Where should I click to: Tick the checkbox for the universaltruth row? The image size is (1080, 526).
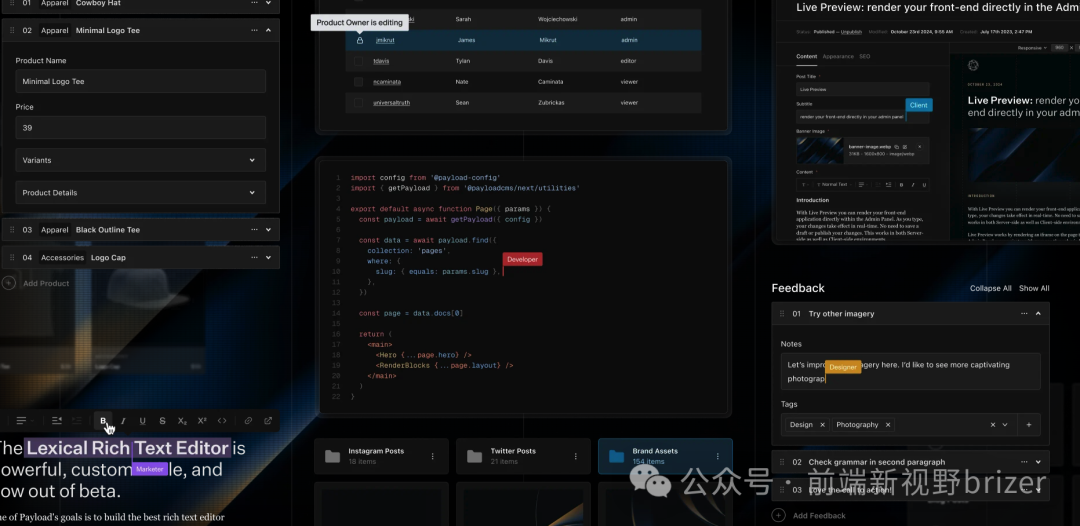(358, 103)
